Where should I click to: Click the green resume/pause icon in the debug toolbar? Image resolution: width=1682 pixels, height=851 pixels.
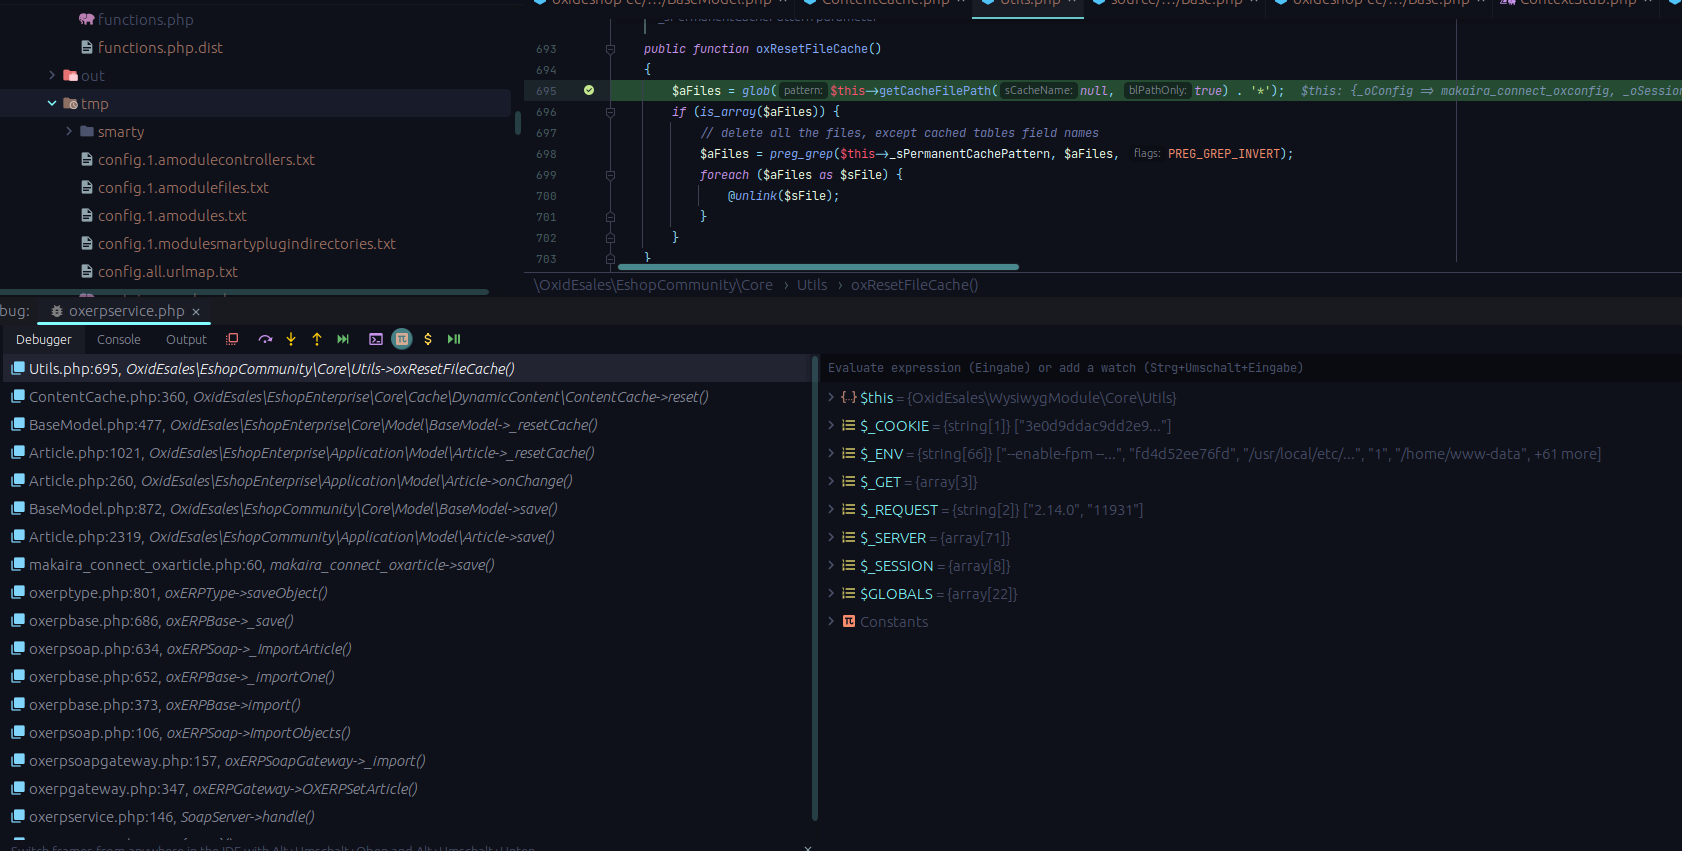pos(454,340)
